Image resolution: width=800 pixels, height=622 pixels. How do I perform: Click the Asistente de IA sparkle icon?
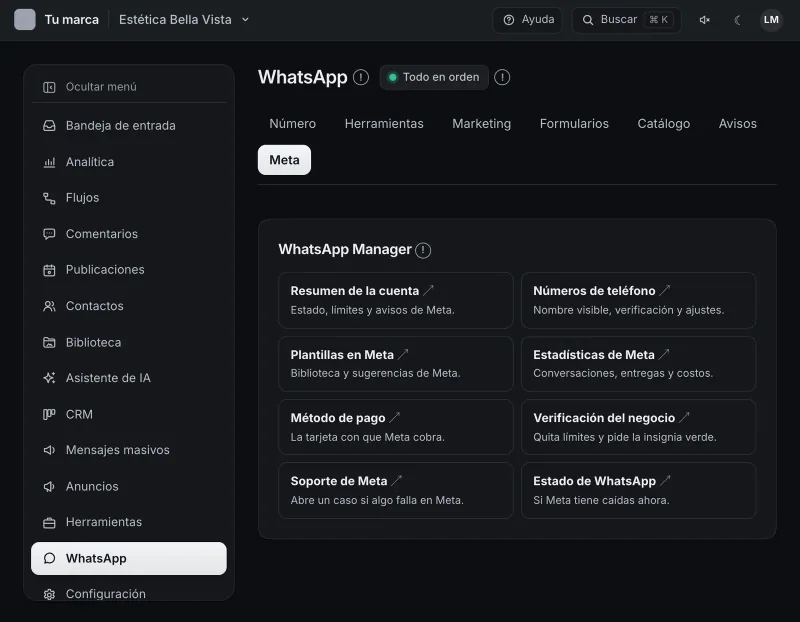coord(49,378)
